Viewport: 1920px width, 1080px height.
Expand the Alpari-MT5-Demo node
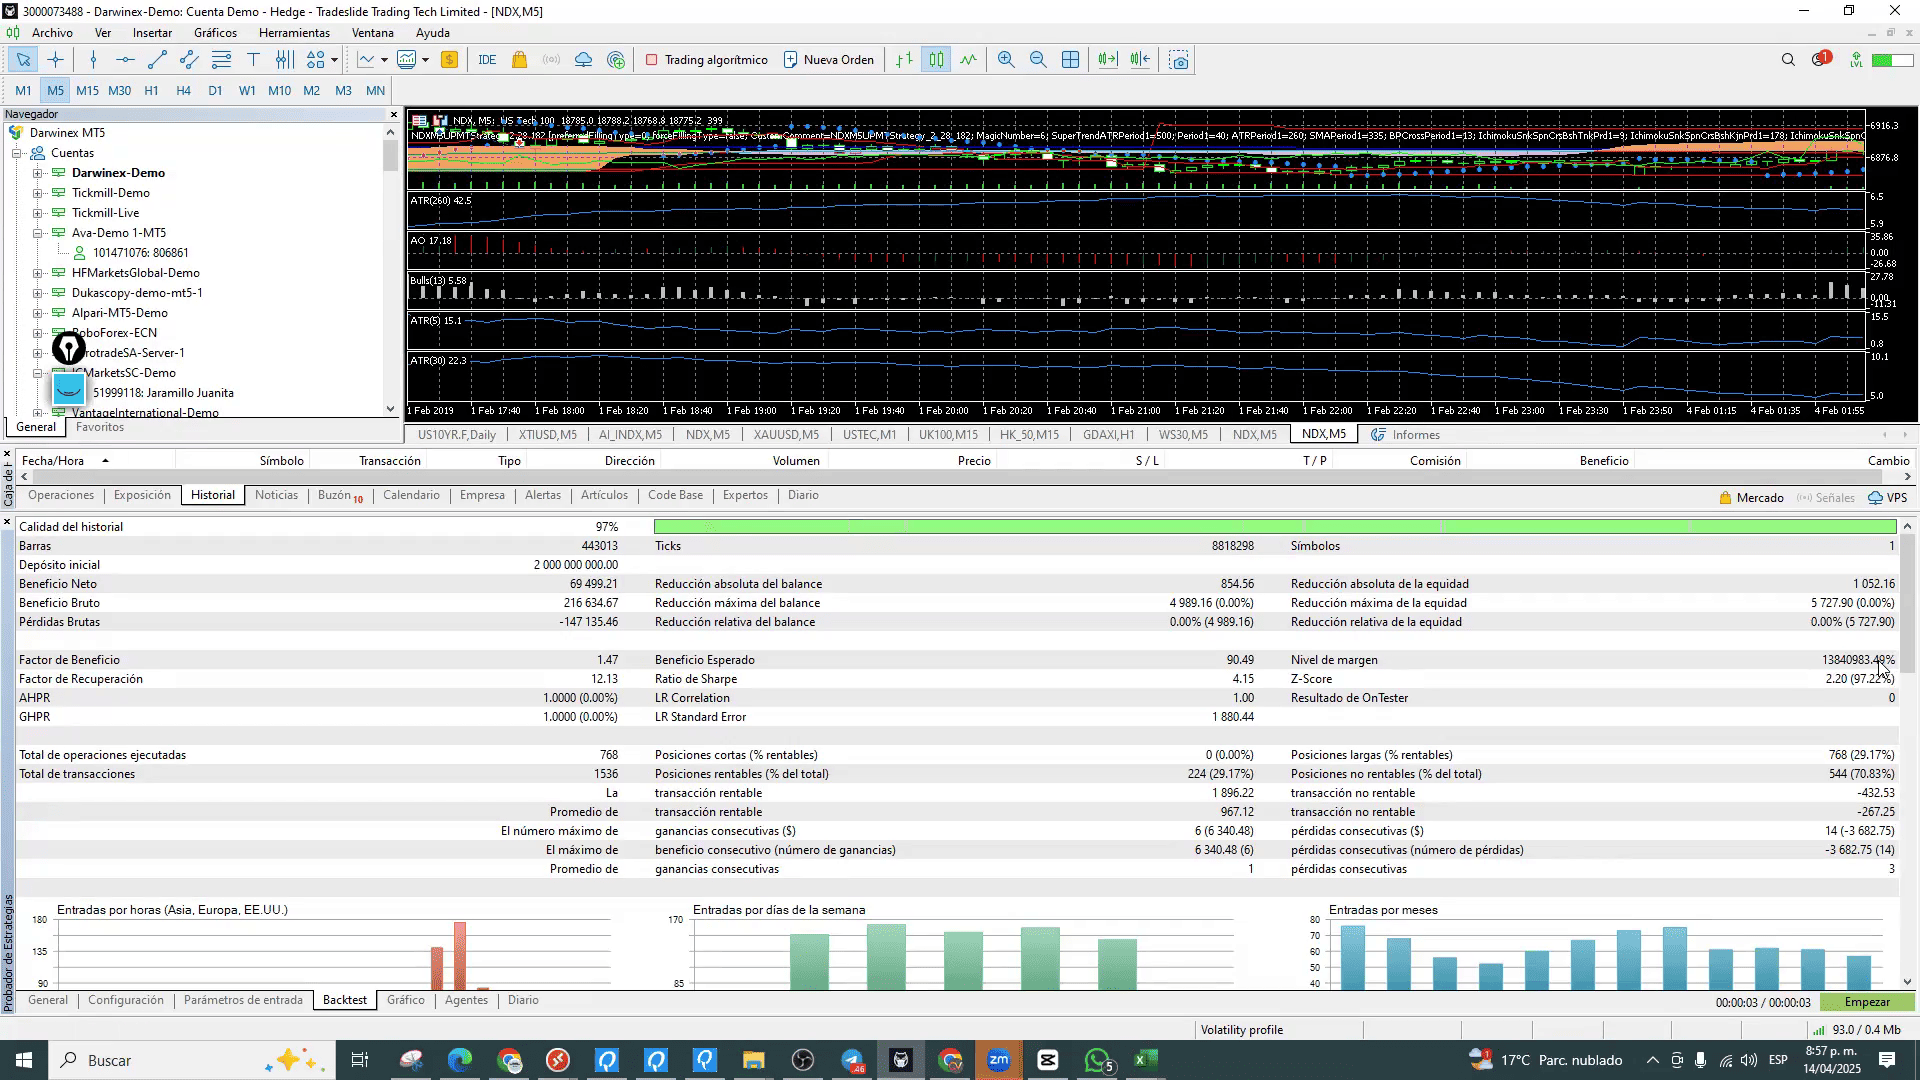pyautogui.click(x=38, y=313)
